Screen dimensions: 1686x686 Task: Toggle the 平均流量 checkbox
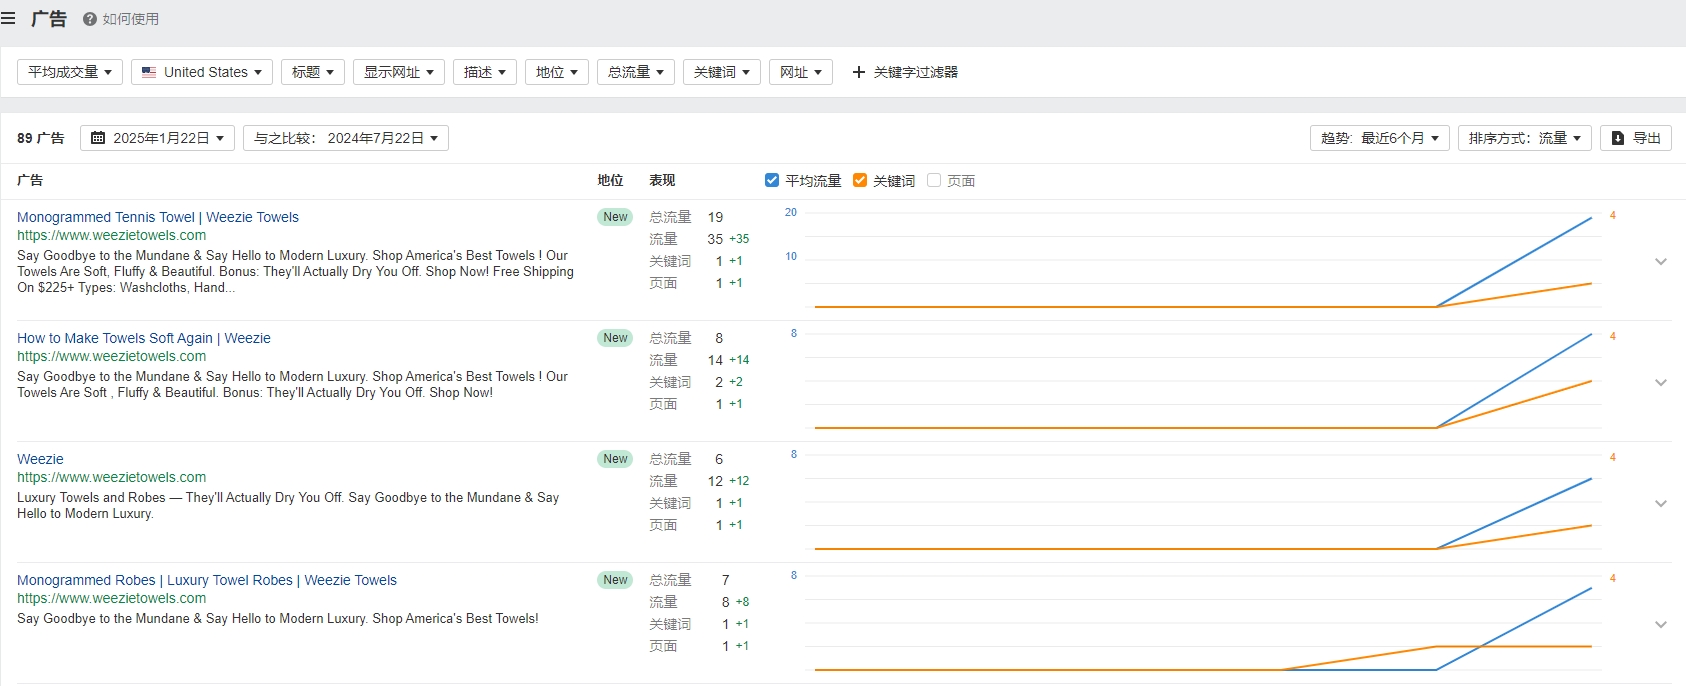pyautogui.click(x=772, y=180)
